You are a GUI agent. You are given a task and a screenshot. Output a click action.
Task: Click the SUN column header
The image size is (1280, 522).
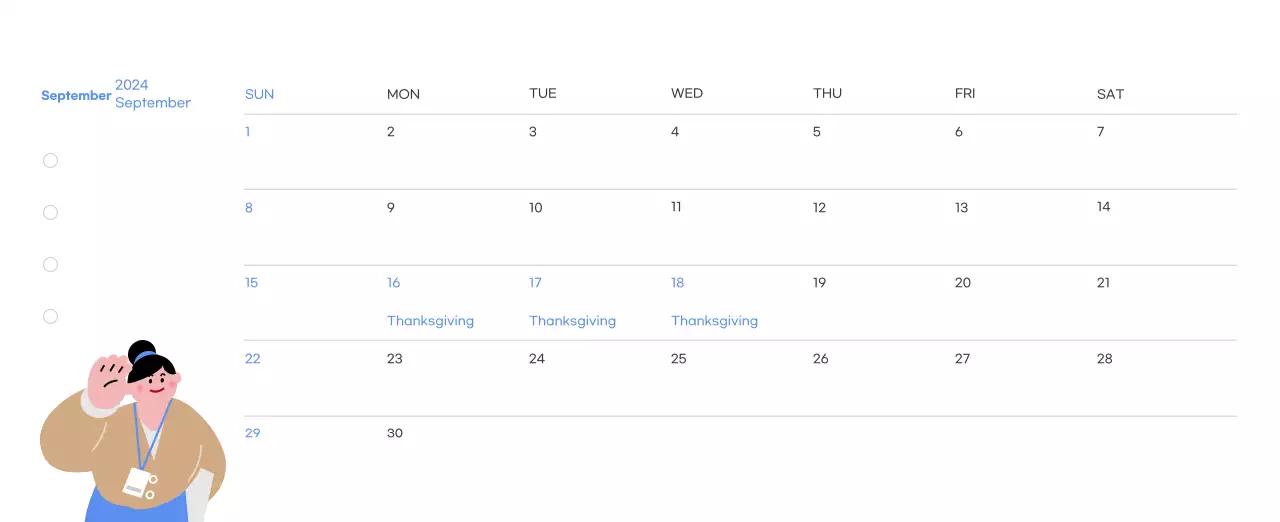(x=259, y=94)
